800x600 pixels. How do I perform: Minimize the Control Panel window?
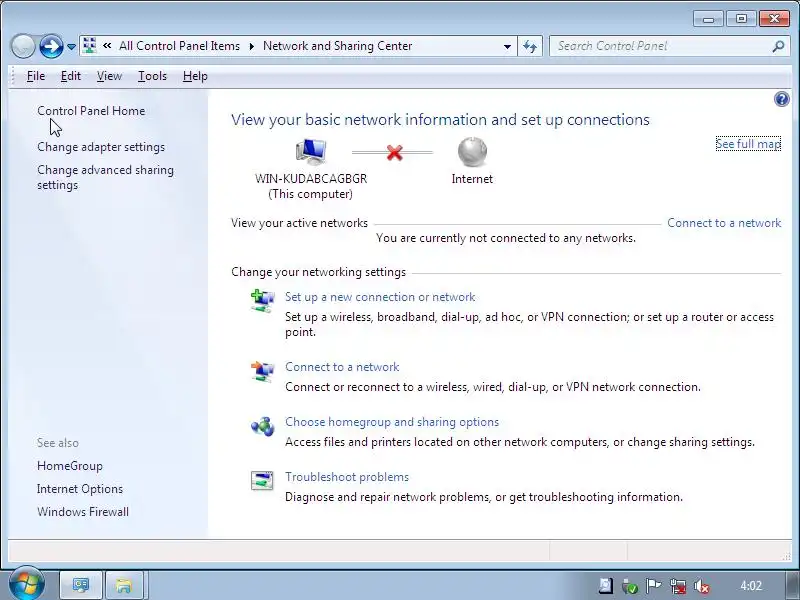(x=708, y=19)
